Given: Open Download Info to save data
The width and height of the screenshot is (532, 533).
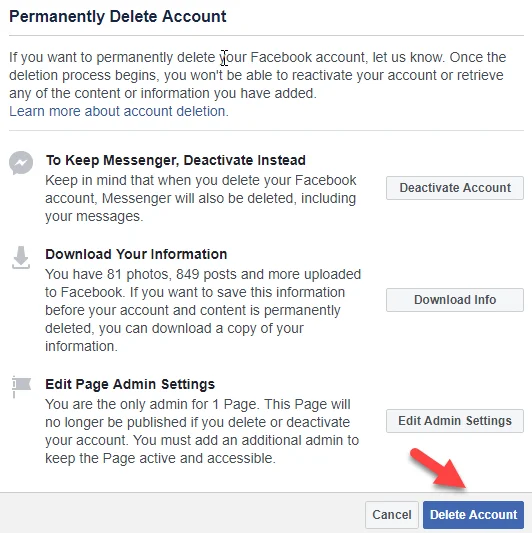Looking at the screenshot, I should coord(455,300).
